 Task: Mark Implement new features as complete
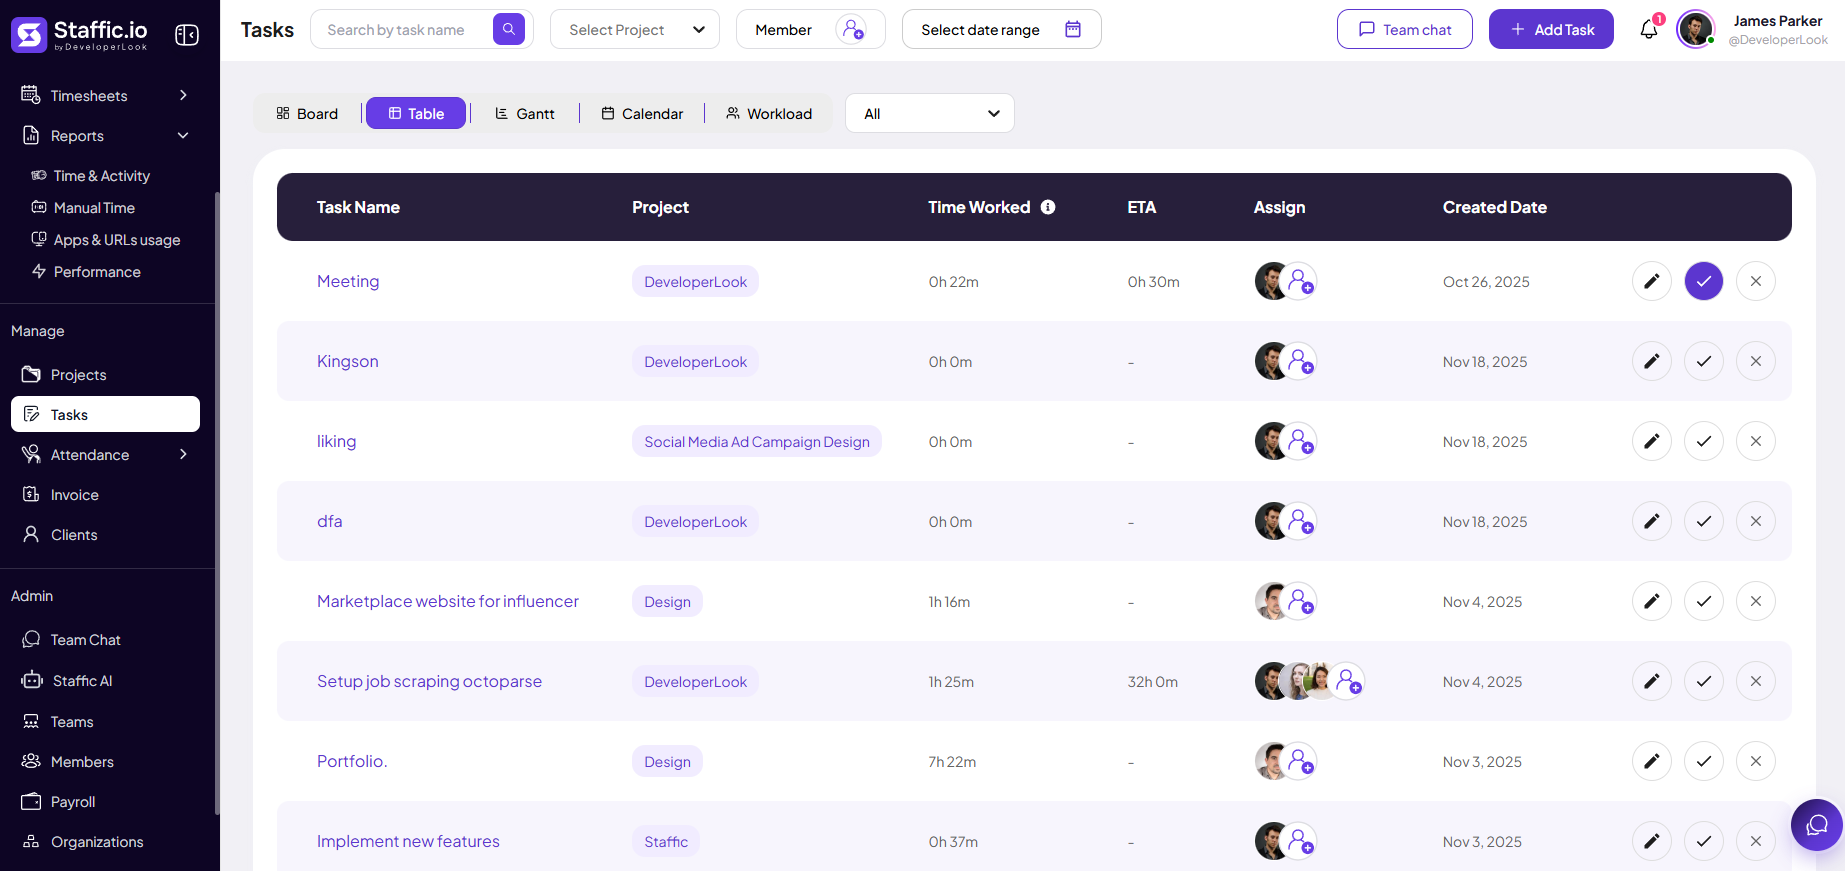coord(1704,841)
